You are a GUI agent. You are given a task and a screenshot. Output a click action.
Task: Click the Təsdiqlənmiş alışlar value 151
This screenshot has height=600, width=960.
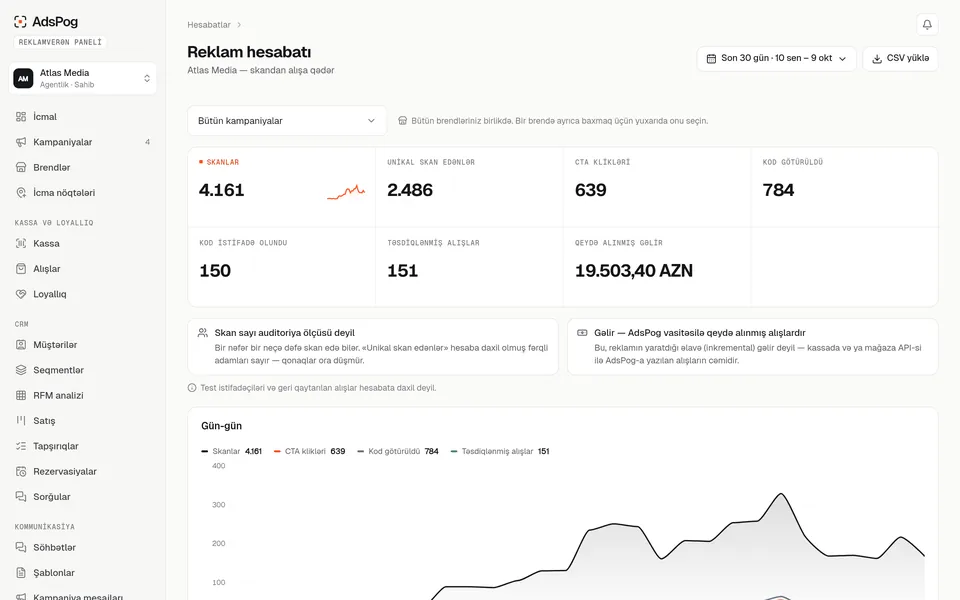click(402, 271)
